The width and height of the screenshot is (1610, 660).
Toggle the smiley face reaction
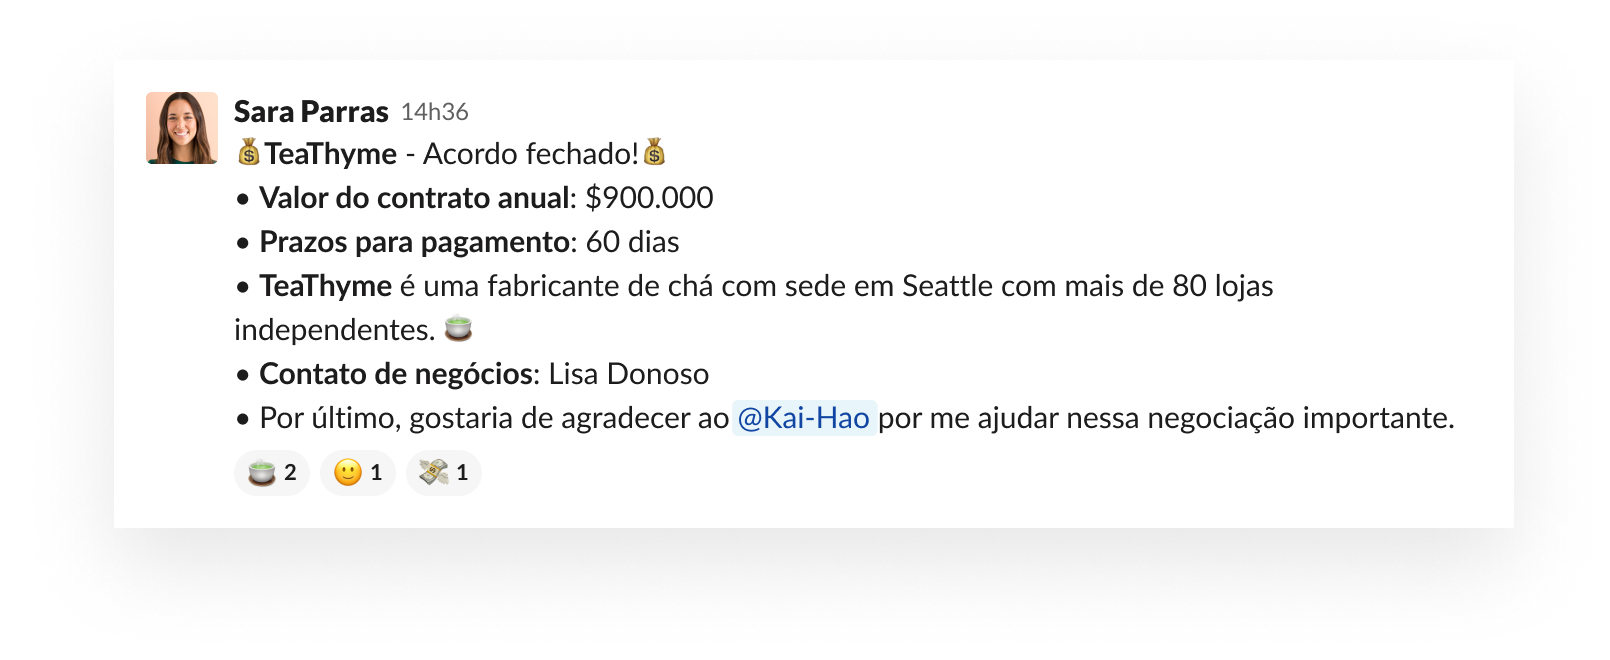[358, 473]
